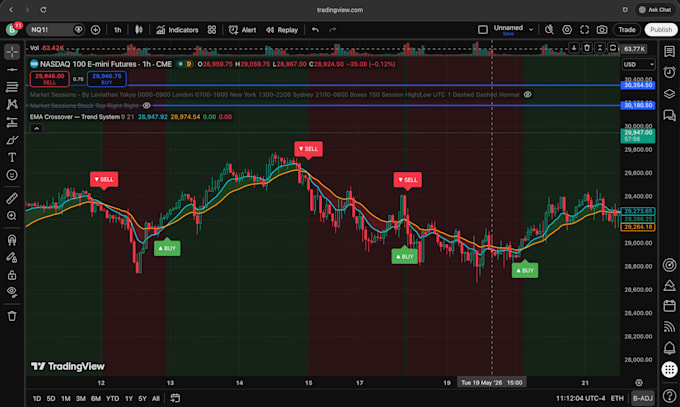This screenshot has width=680, height=407.
Task: Toggle Market Sessions Stock indicator visibility
Action: (x=147, y=105)
